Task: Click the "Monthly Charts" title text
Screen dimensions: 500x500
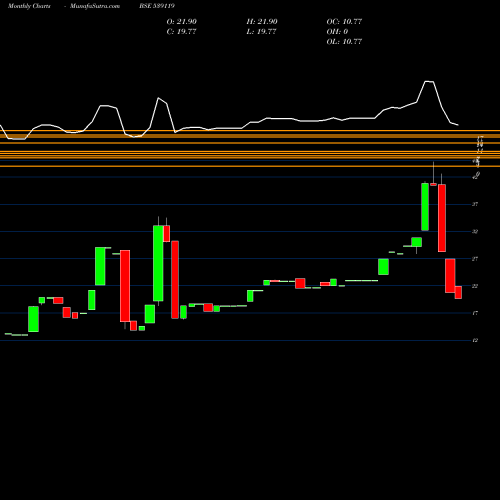Action: 29,6
